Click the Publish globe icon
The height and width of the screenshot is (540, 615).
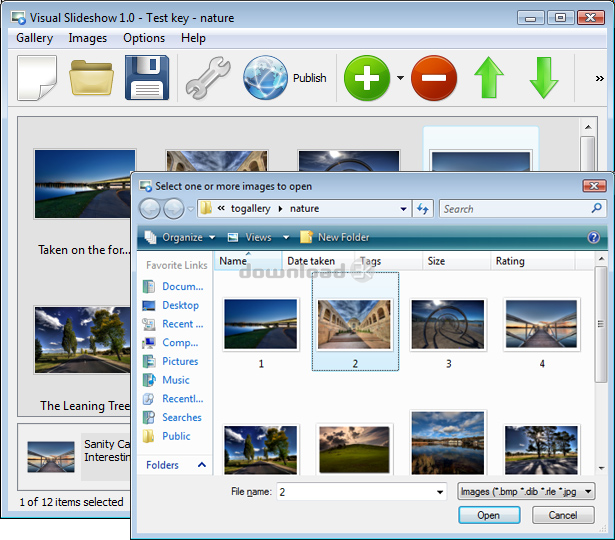265,78
